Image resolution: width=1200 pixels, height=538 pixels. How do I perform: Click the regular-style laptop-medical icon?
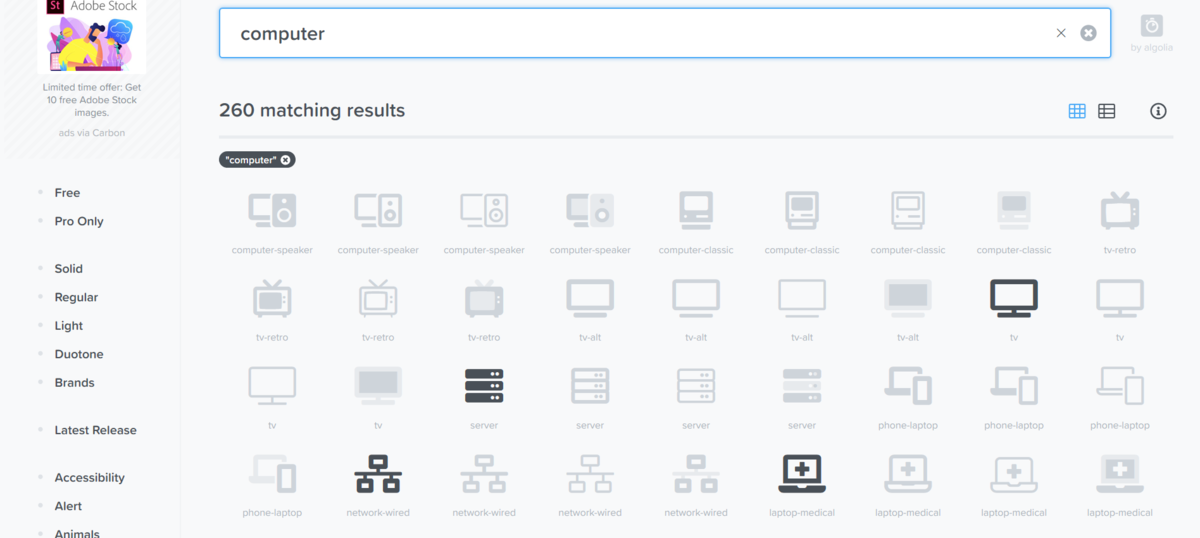[908, 474]
